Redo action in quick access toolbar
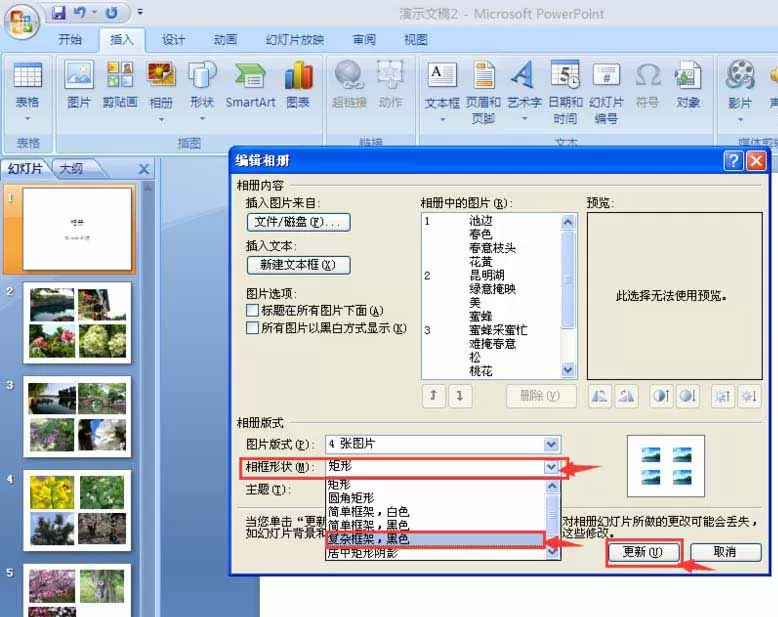Image resolution: width=778 pixels, height=617 pixels. click(112, 12)
